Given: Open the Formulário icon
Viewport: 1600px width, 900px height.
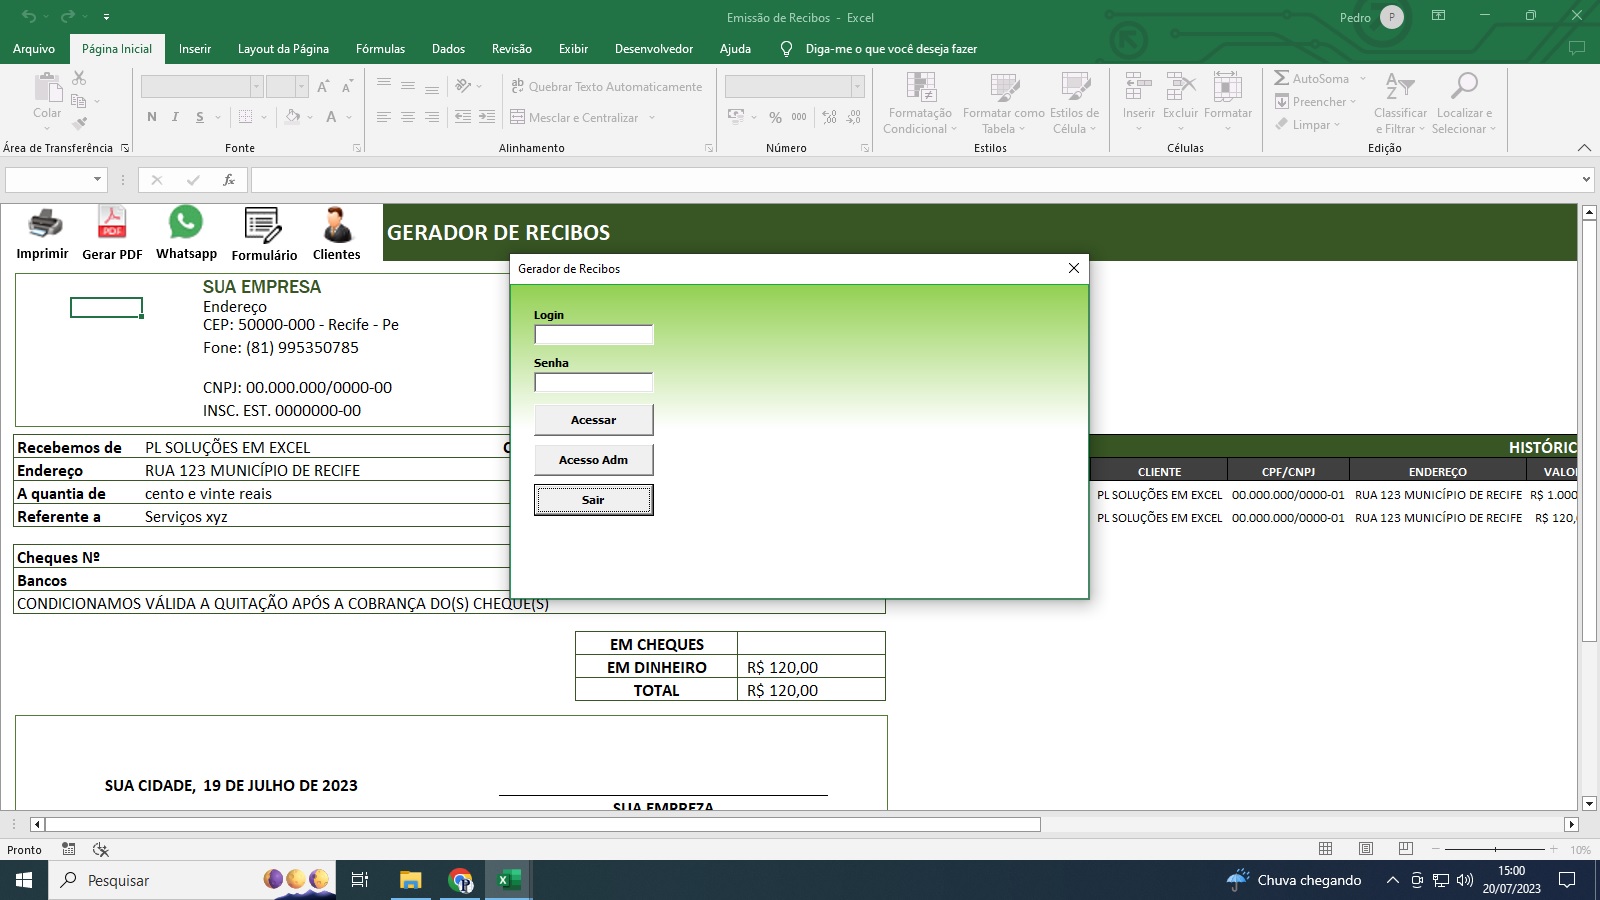Looking at the screenshot, I should 263,225.
